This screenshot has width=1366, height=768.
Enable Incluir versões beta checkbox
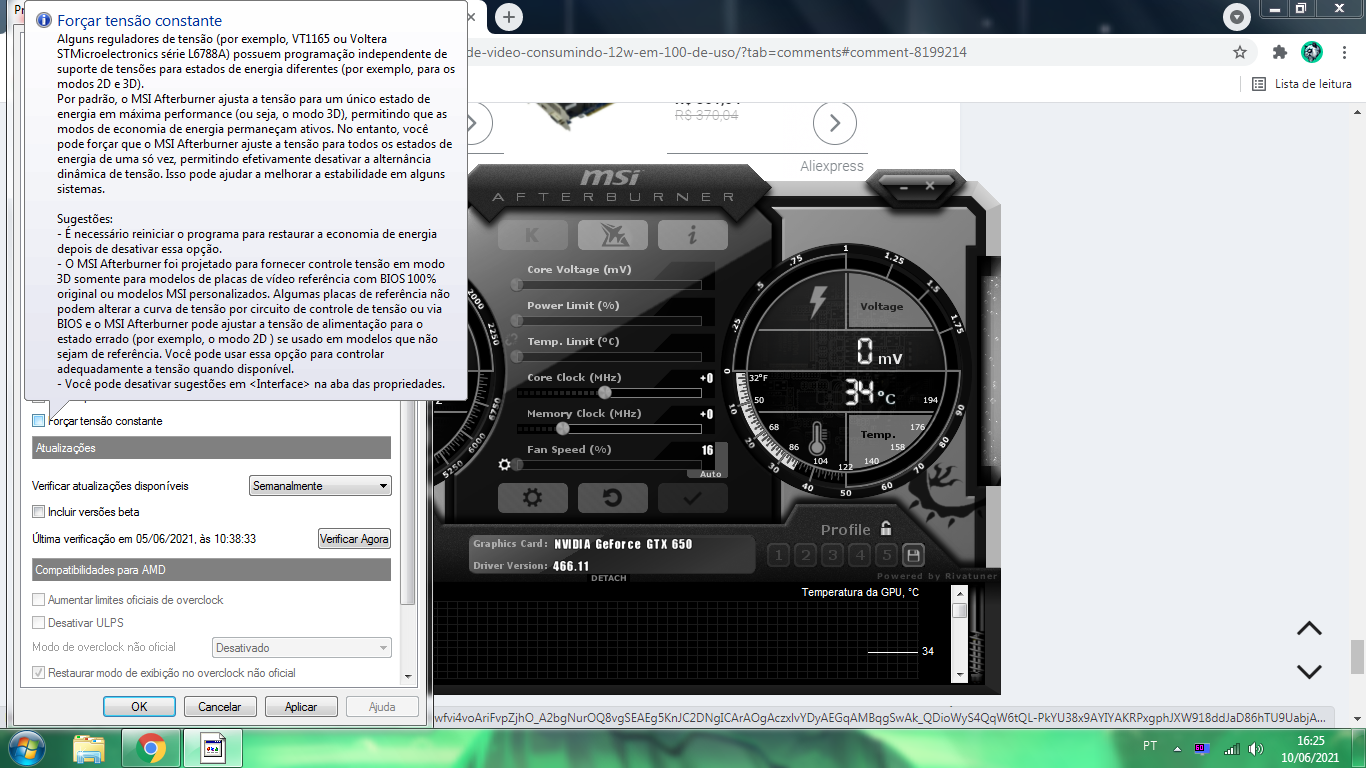coord(39,512)
